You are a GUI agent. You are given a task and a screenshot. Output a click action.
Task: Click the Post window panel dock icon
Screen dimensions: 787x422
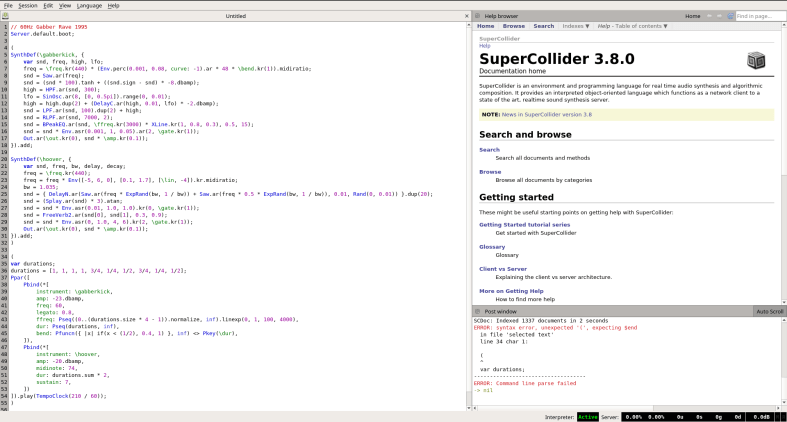476,311
